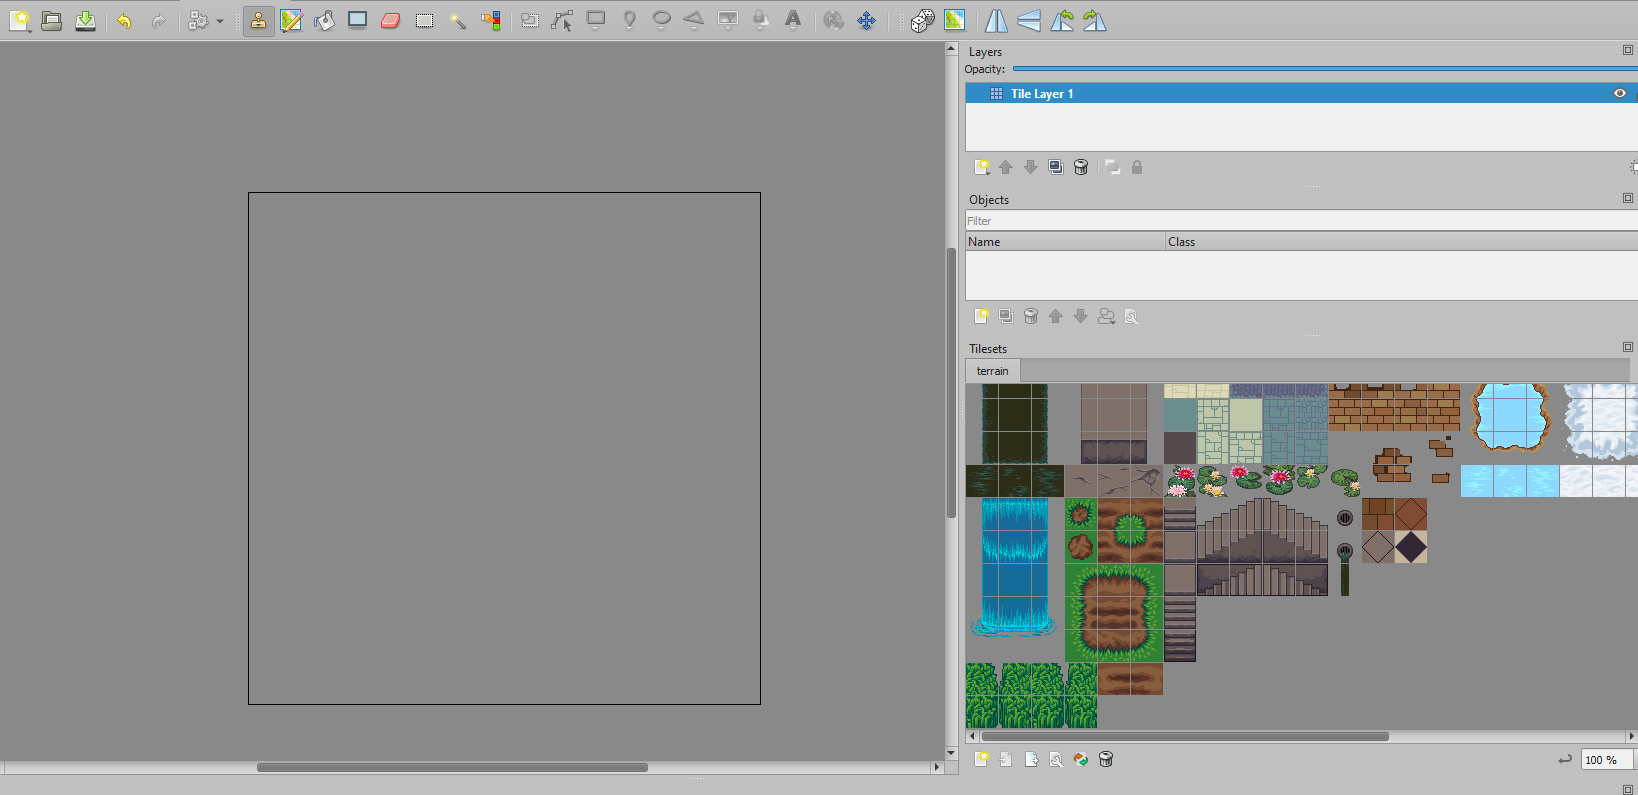This screenshot has height=795, width=1638.
Task: Select the Insert Point tool
Action: pos(629,20)
